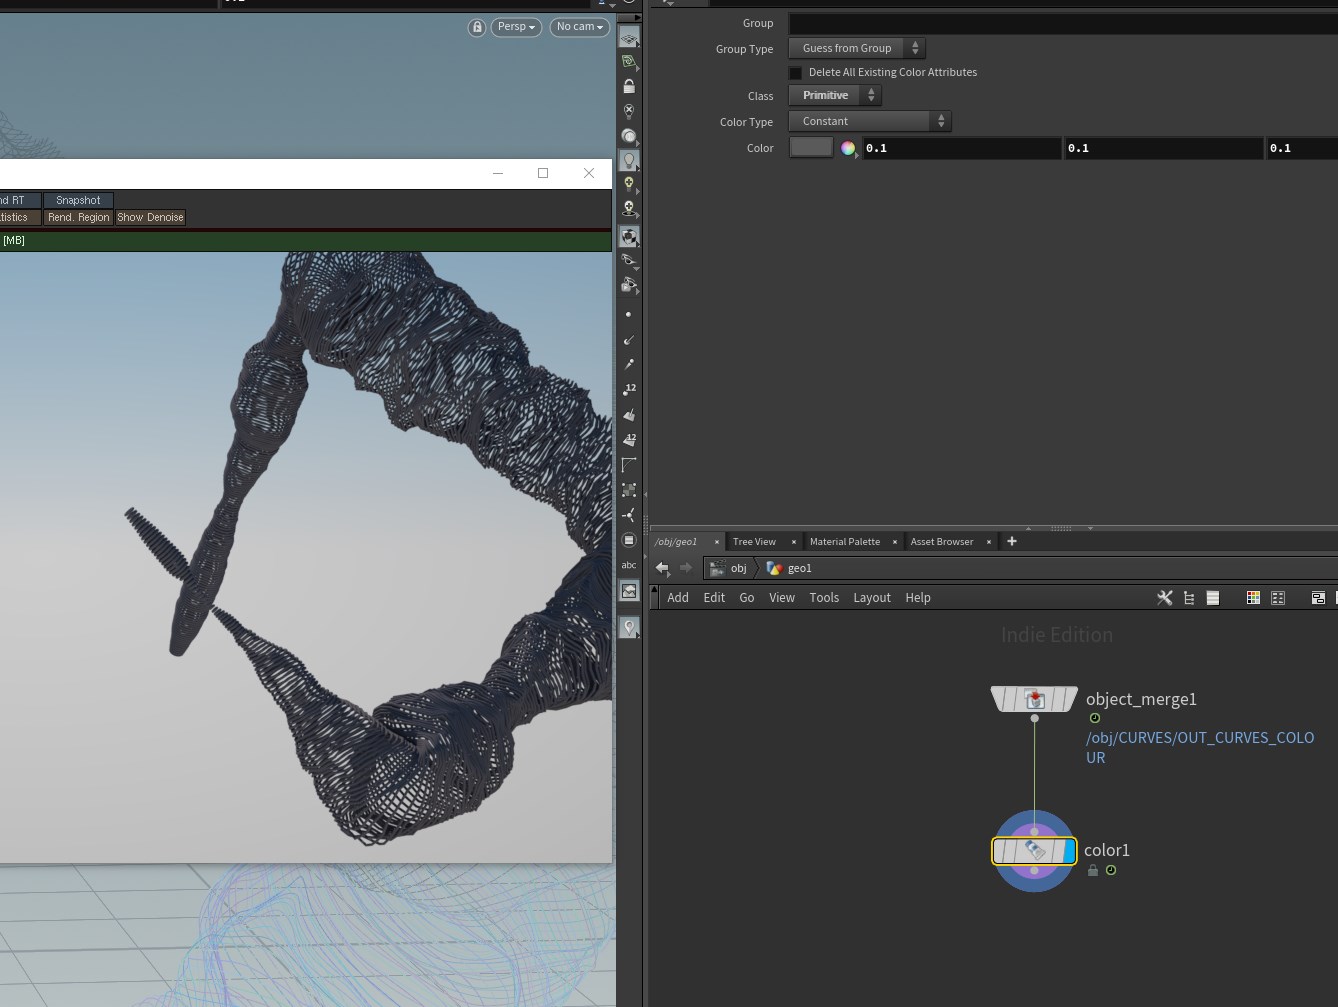
Task: Select the object_merge1 node icon
Action: (x=1034, y=699)
